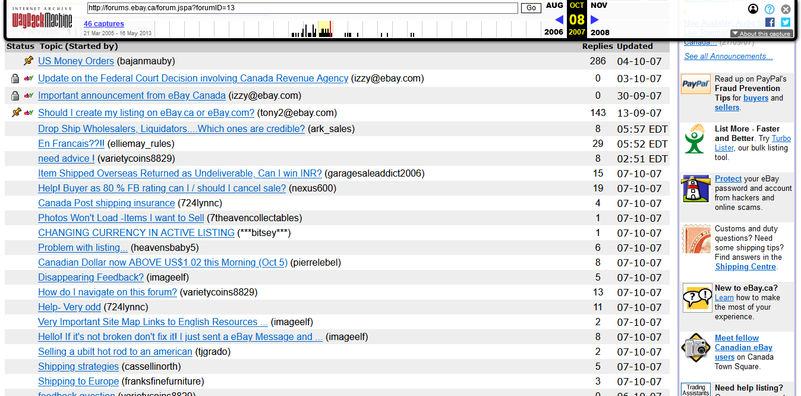Open Drop Ship Wholesalers, Liquidators topic

171,129
